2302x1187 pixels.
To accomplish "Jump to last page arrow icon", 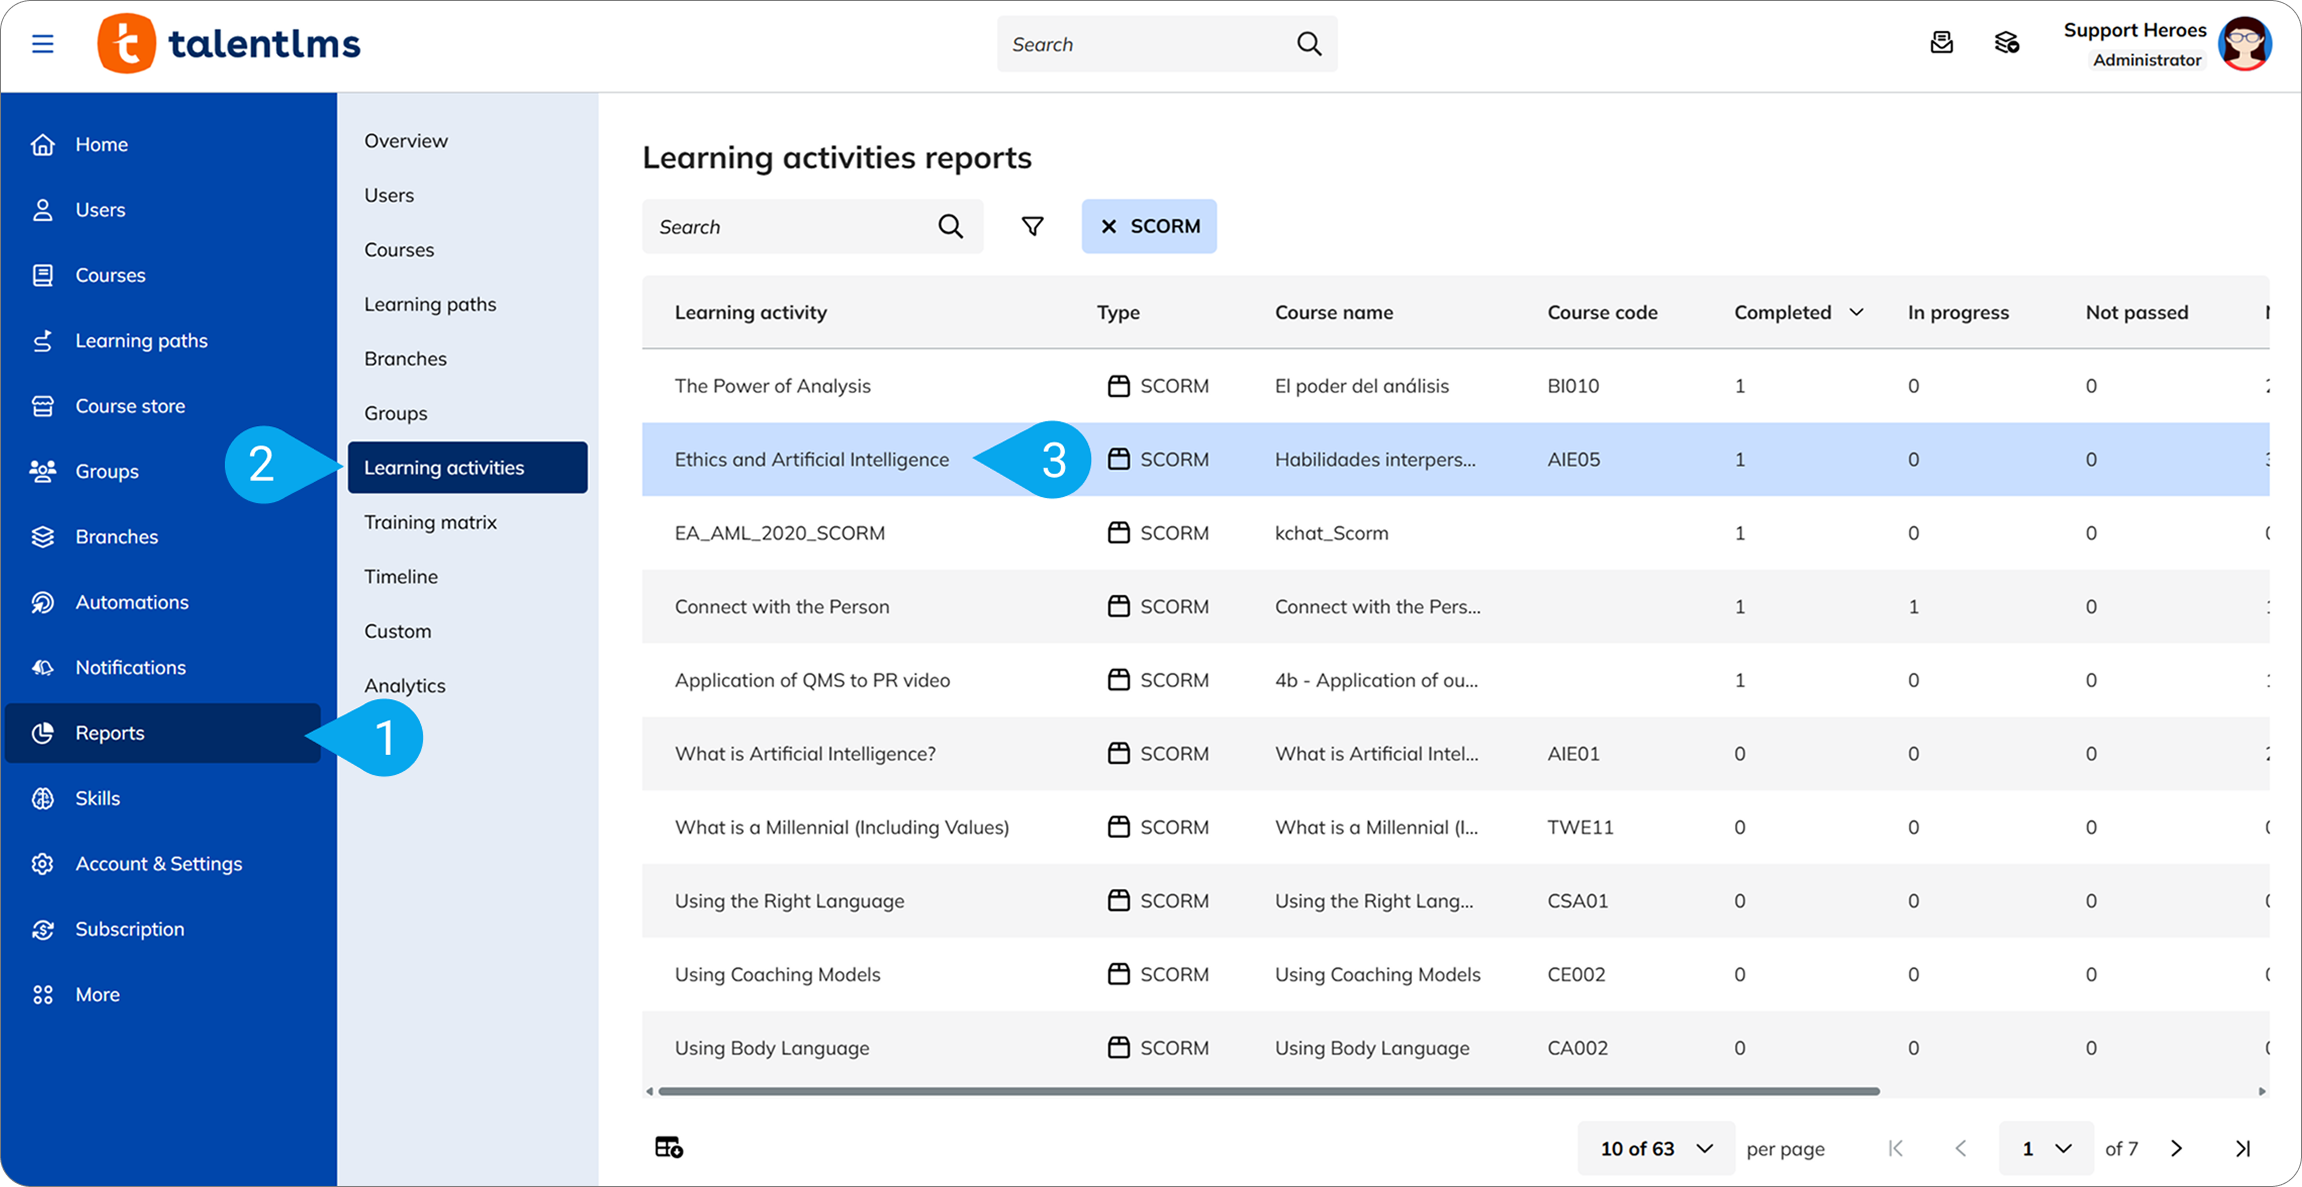I will [2243, 1148].
